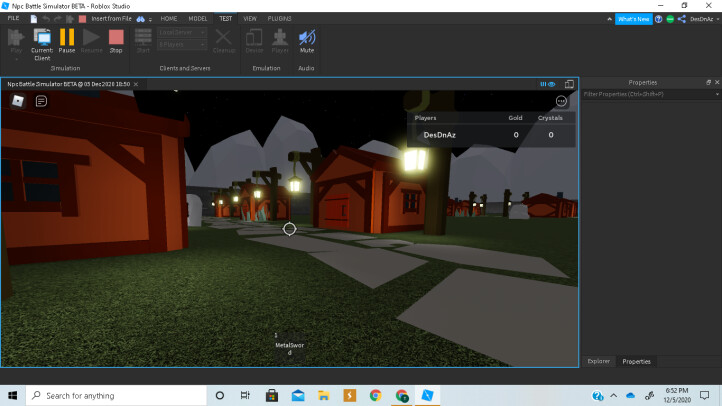This screenshot has height=406, width=722.
Task: Select the Npc Battle Simulator BETA document tab
Action: point(69,84)
